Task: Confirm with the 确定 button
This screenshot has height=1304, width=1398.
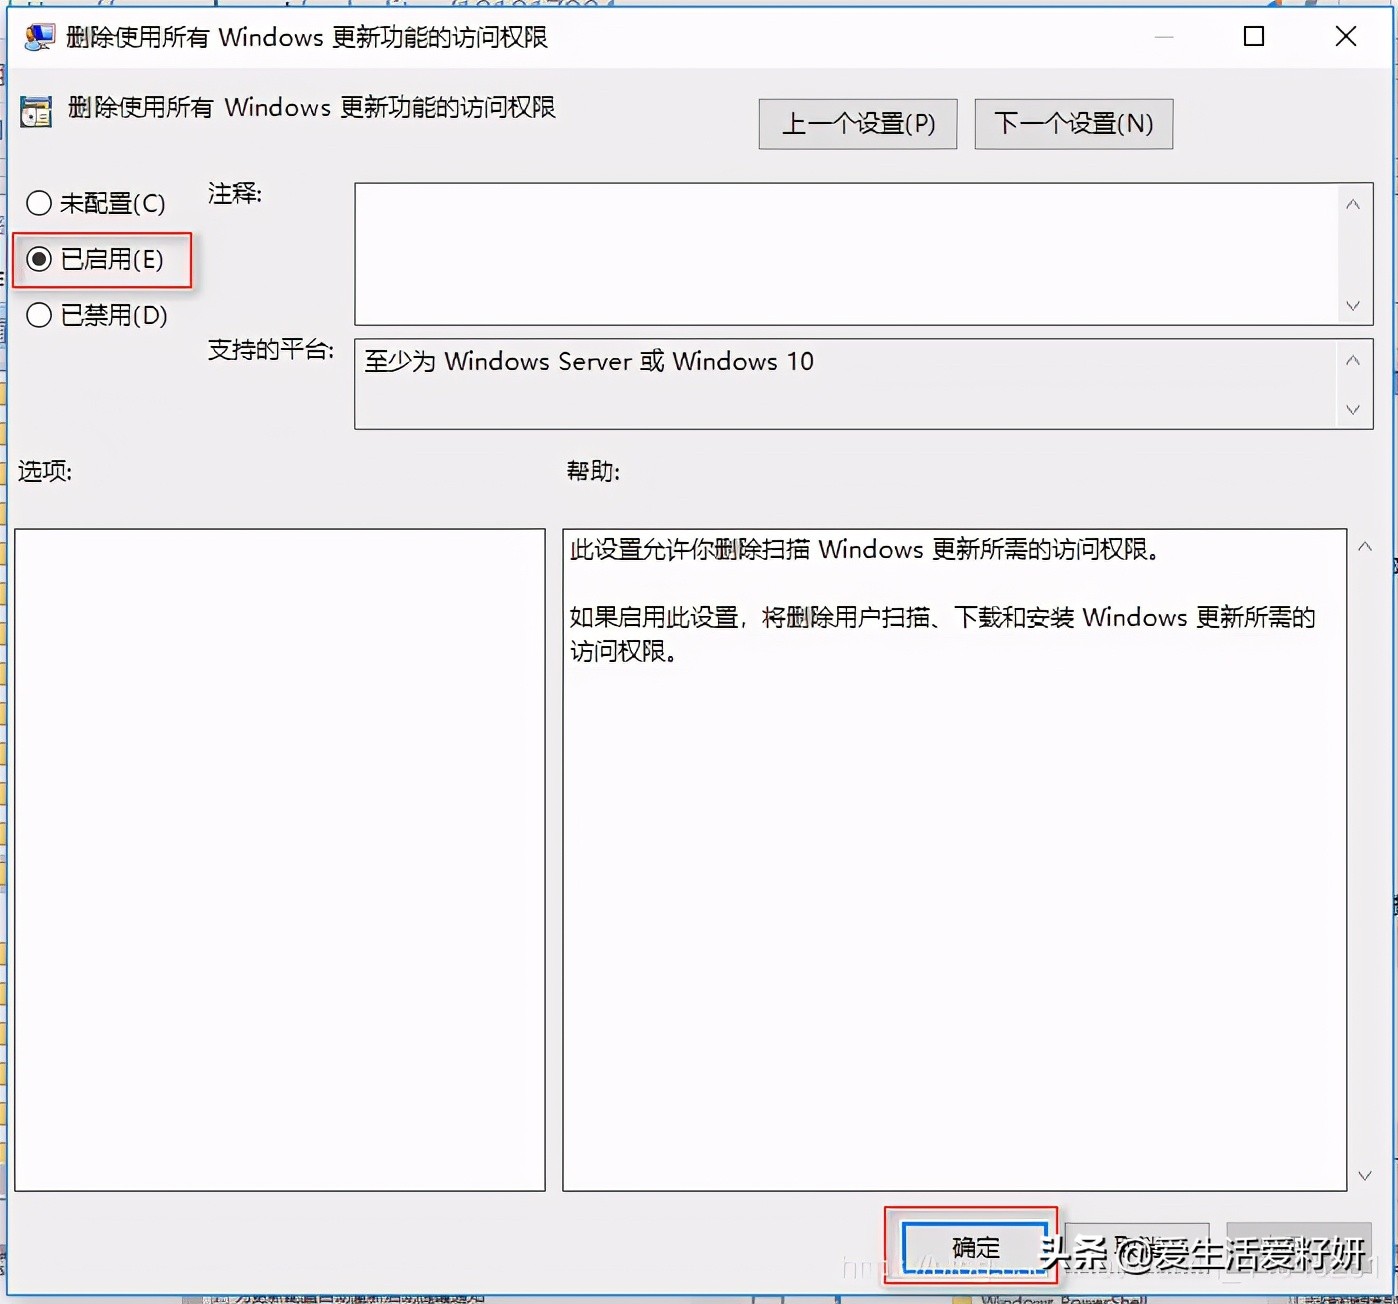Action: tap(975, 1247)
